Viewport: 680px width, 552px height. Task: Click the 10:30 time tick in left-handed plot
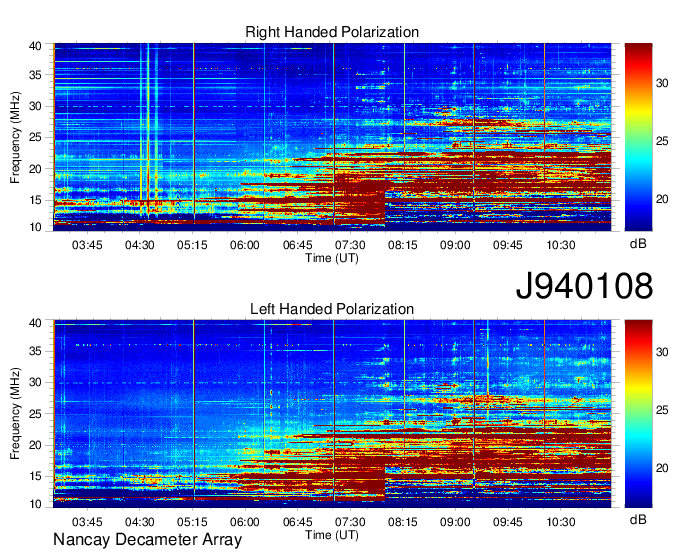tap(560, 522)
